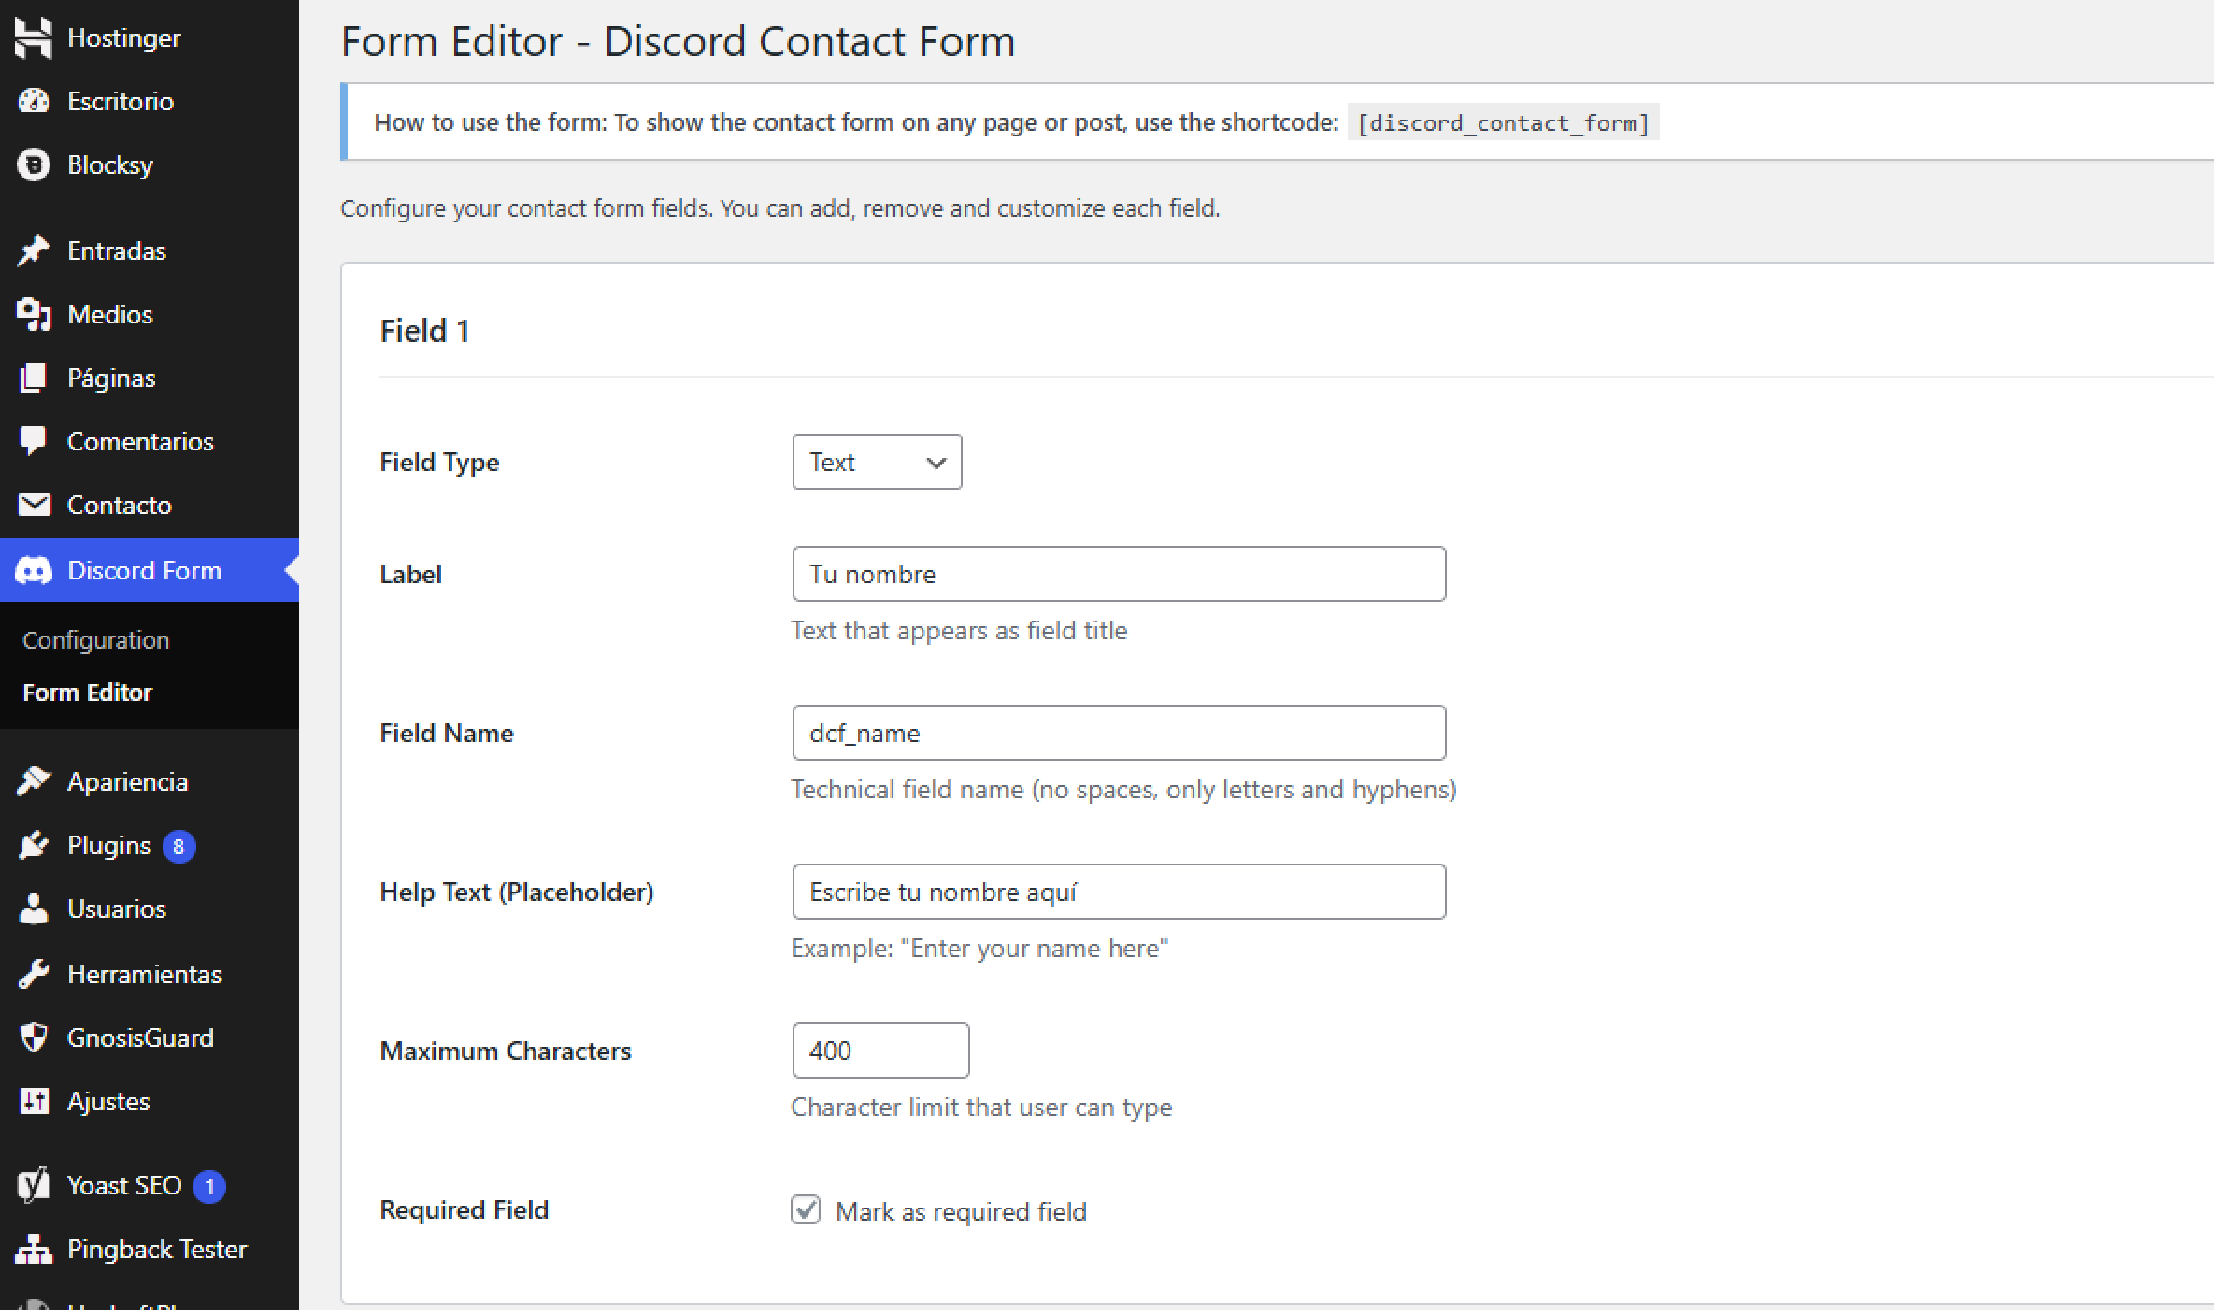
Task: Click the Yoast SEO icon
Action: point(33,1185)
